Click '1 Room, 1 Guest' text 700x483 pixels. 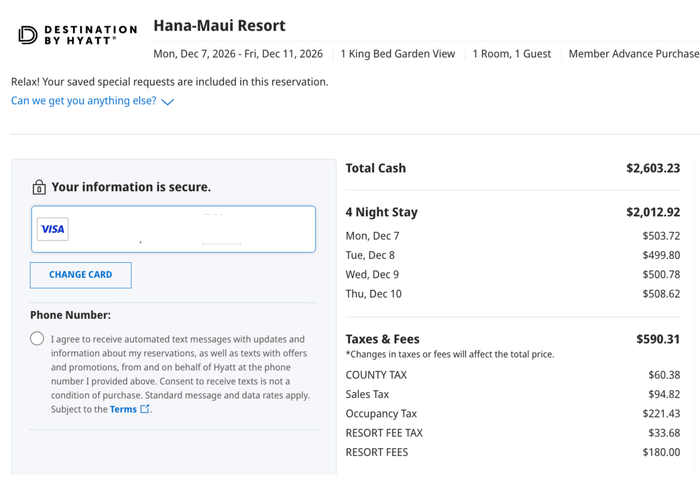coord(512,54)
